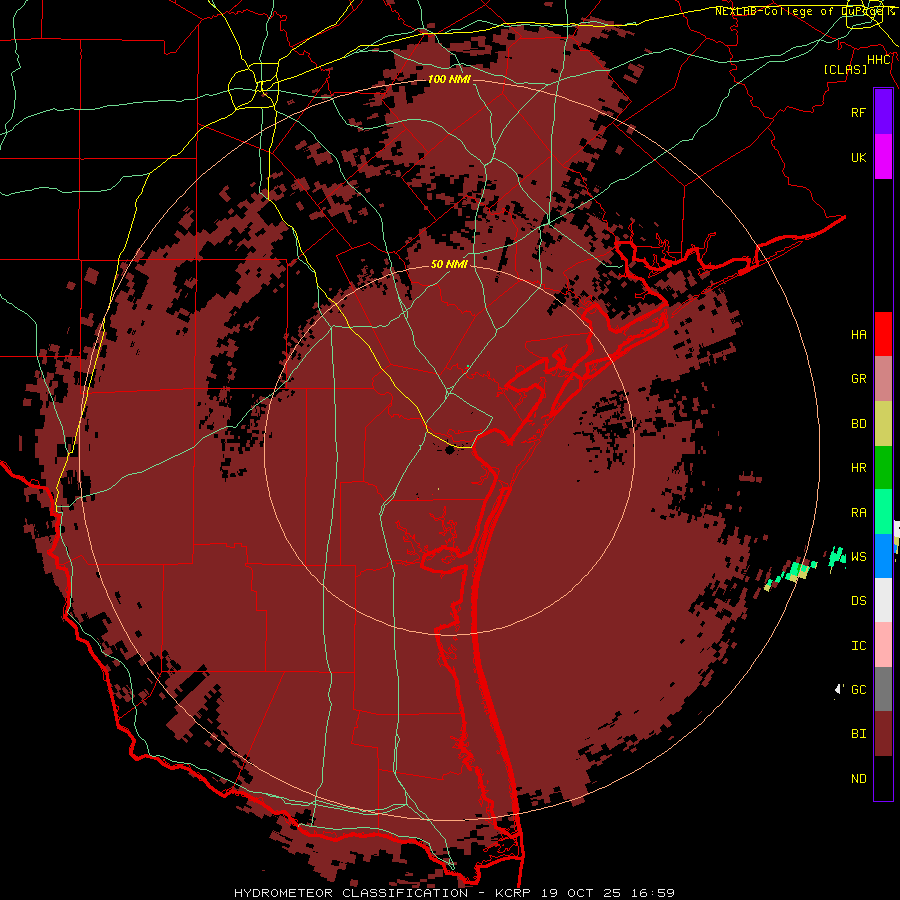Click the dusty pink GR legend swatch
This screenshot has height=900, width=900.
point(883,379)
